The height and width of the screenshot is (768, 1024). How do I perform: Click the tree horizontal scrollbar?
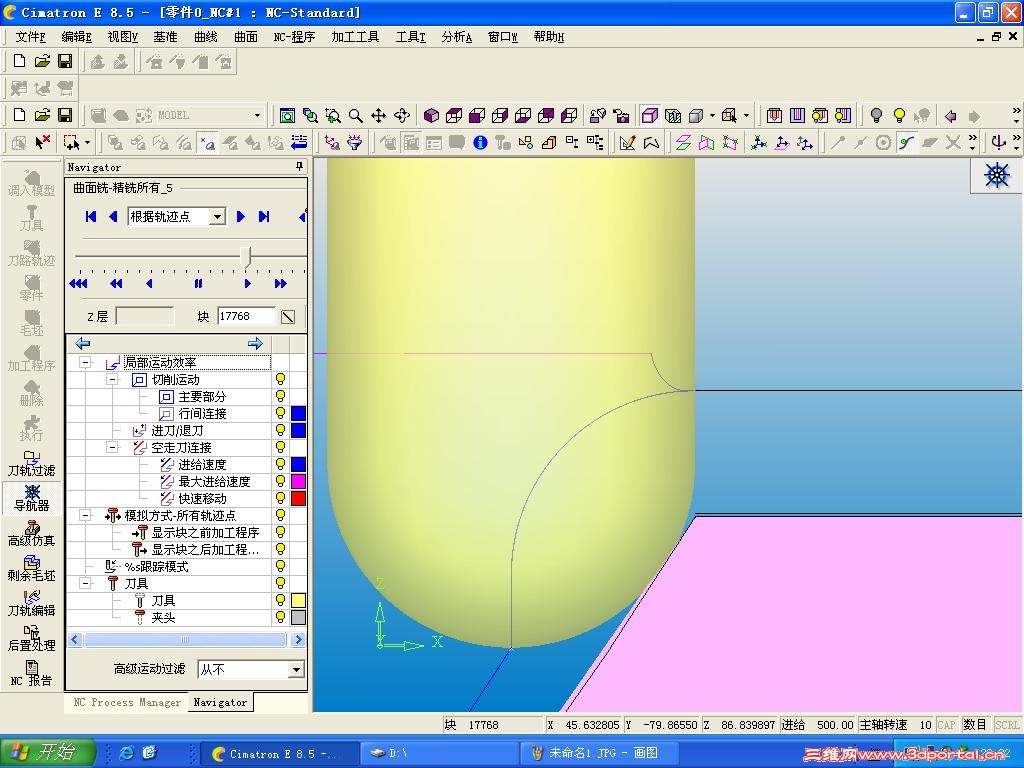186,640
